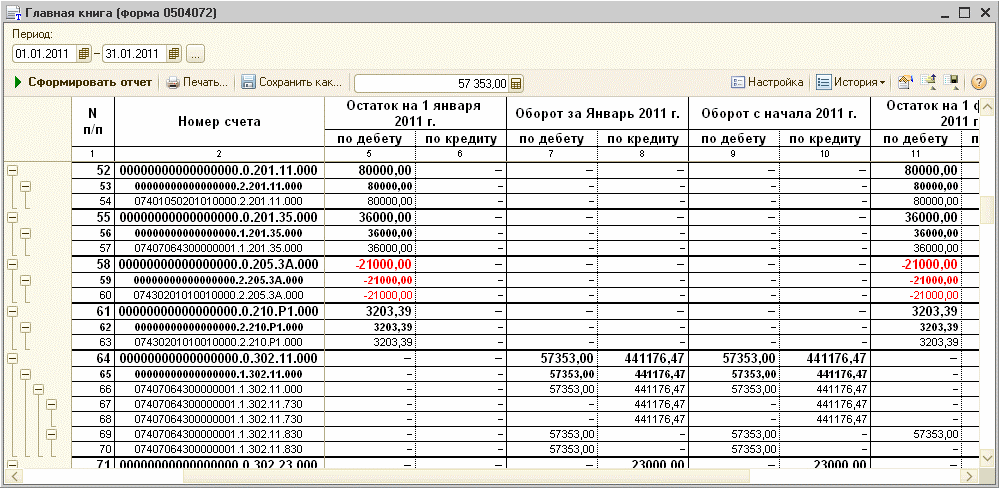999x488 pixels.
Task: Open История dropdown menu
Action: tap(851, 82)
